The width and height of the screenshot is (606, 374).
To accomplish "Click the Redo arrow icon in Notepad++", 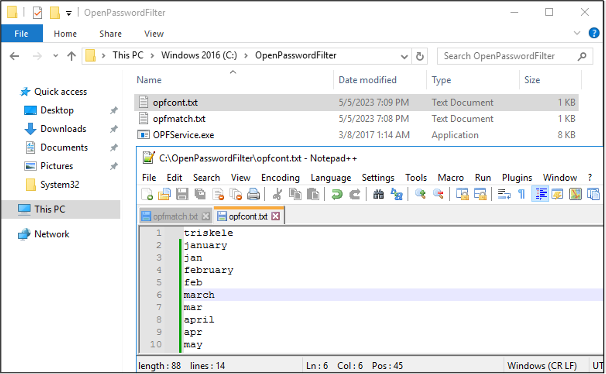I will coord(354,194).
